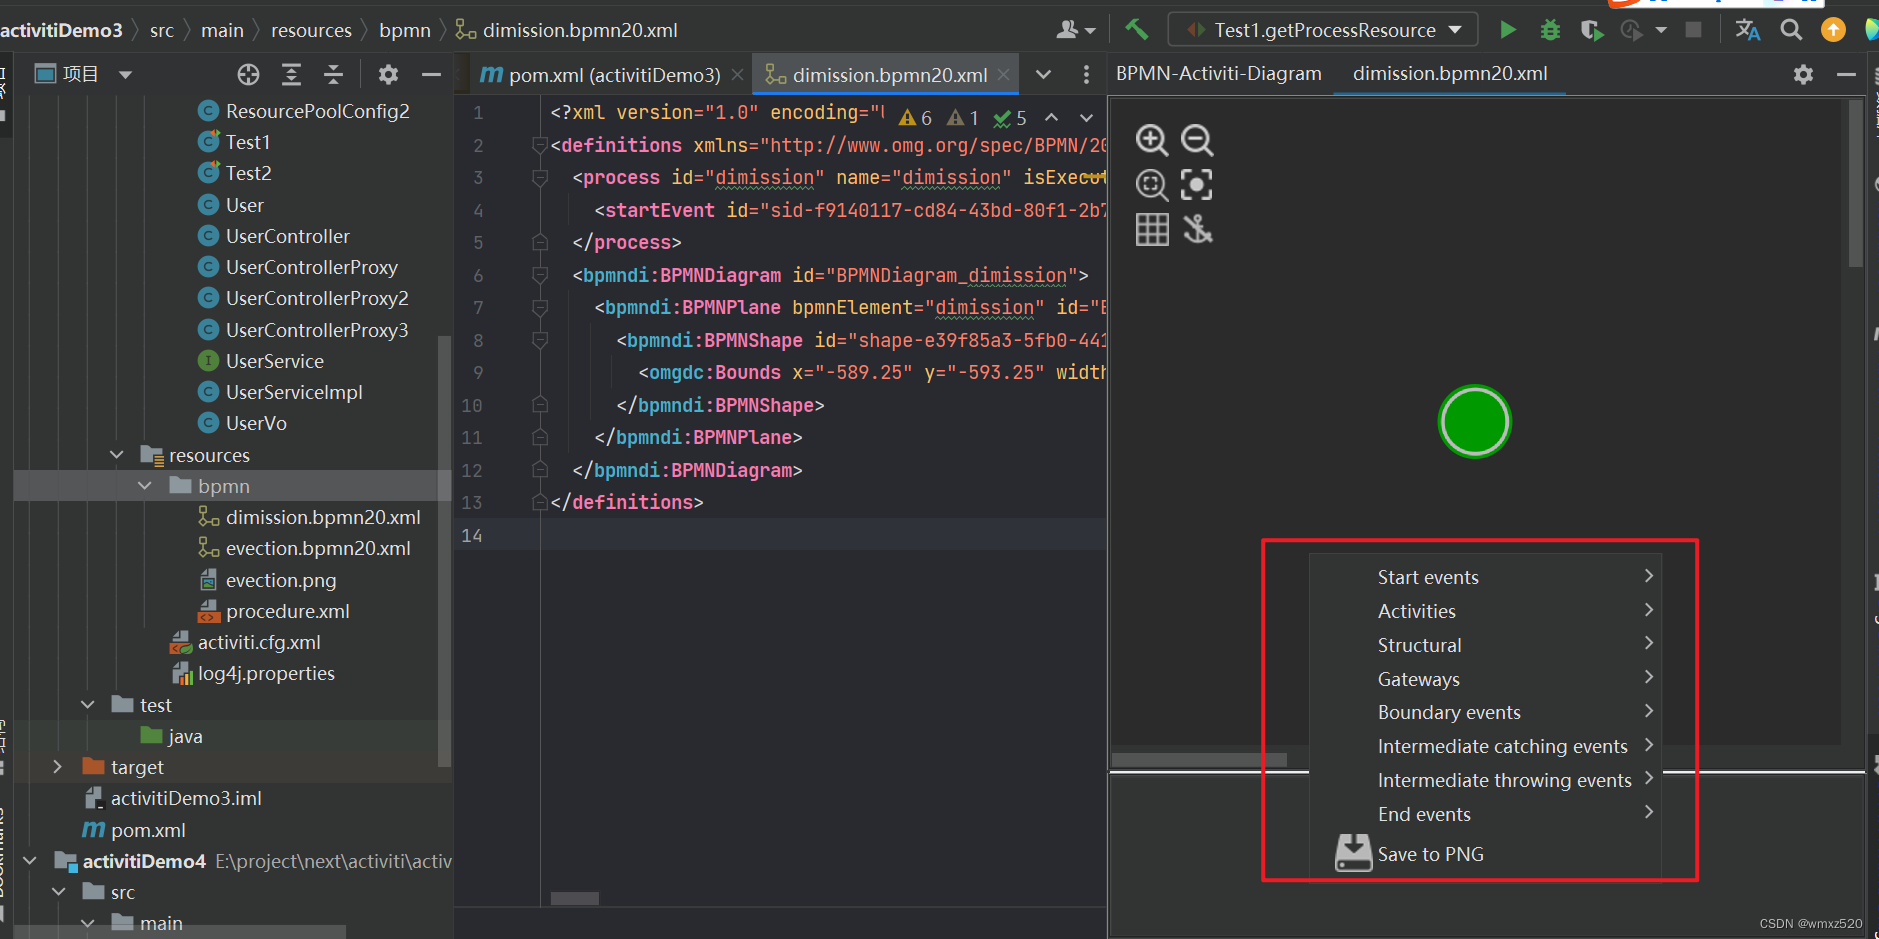
Task: Open Gateways submenu
Action: tap(1485, 679)
